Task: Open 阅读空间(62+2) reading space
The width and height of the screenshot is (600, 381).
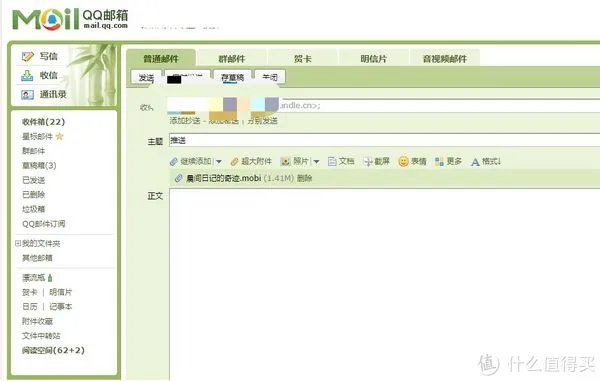Action: [53, 350]
